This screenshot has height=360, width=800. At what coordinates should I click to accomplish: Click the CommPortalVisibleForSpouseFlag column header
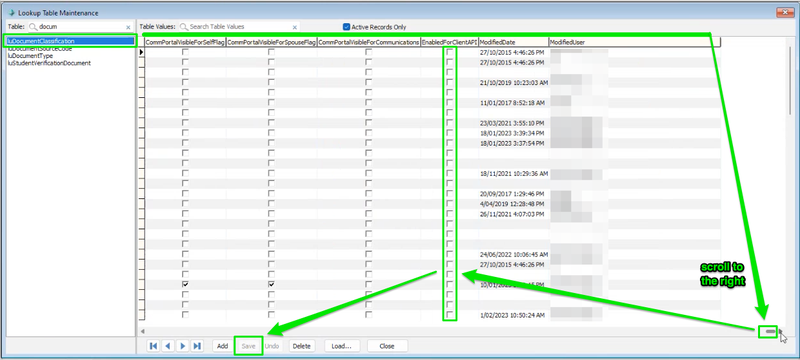pyautogui.click(x=271, y=42)
